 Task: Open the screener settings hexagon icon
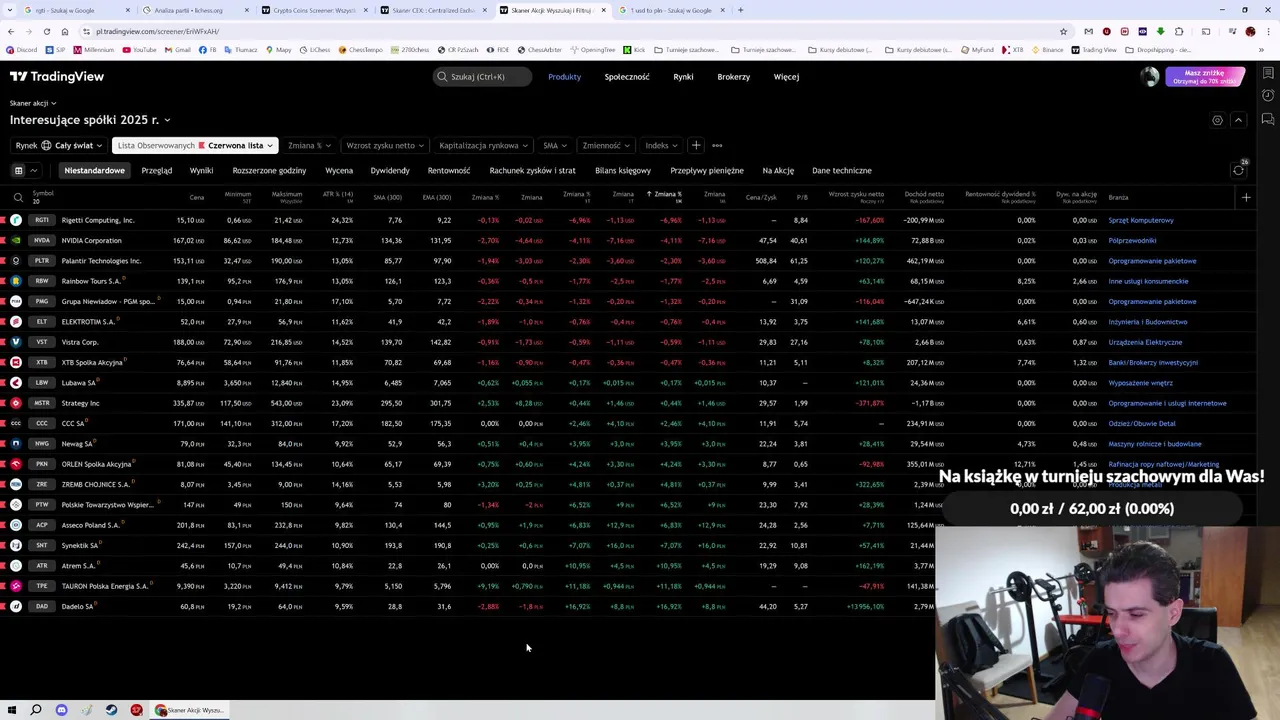click(1217, 120)
